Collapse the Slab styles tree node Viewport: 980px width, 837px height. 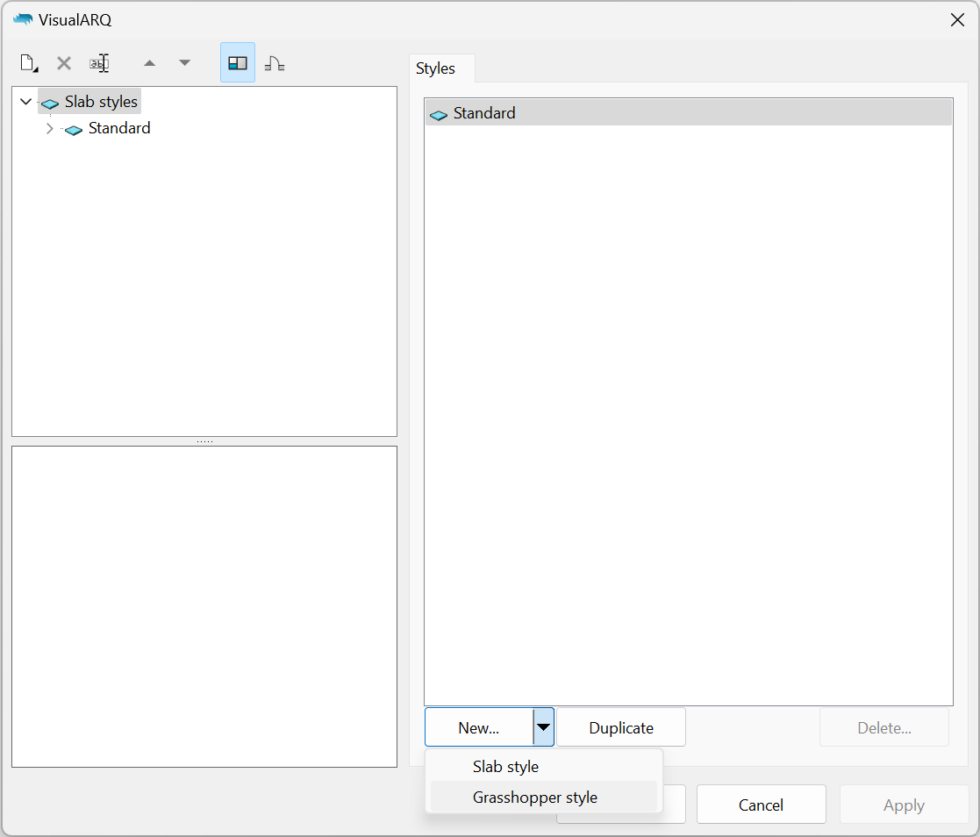coord(26,102)
